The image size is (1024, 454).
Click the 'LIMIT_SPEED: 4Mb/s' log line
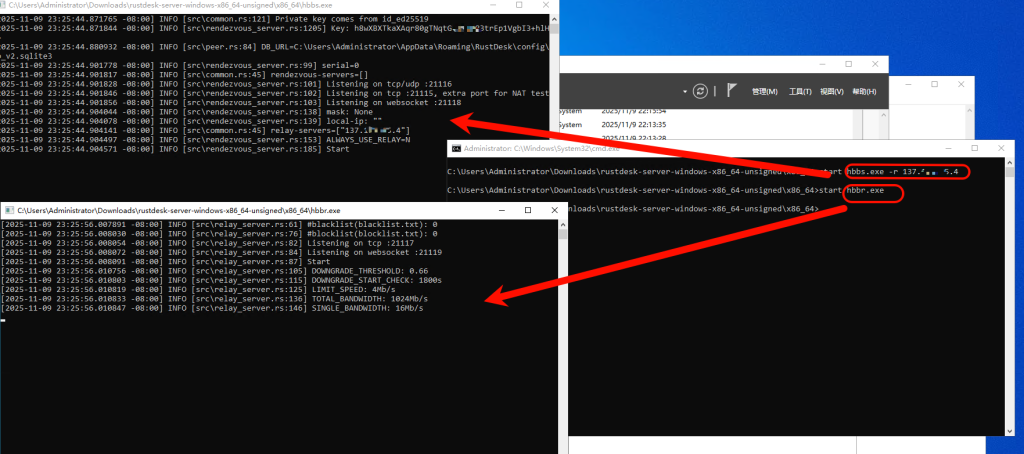point(198,289)
